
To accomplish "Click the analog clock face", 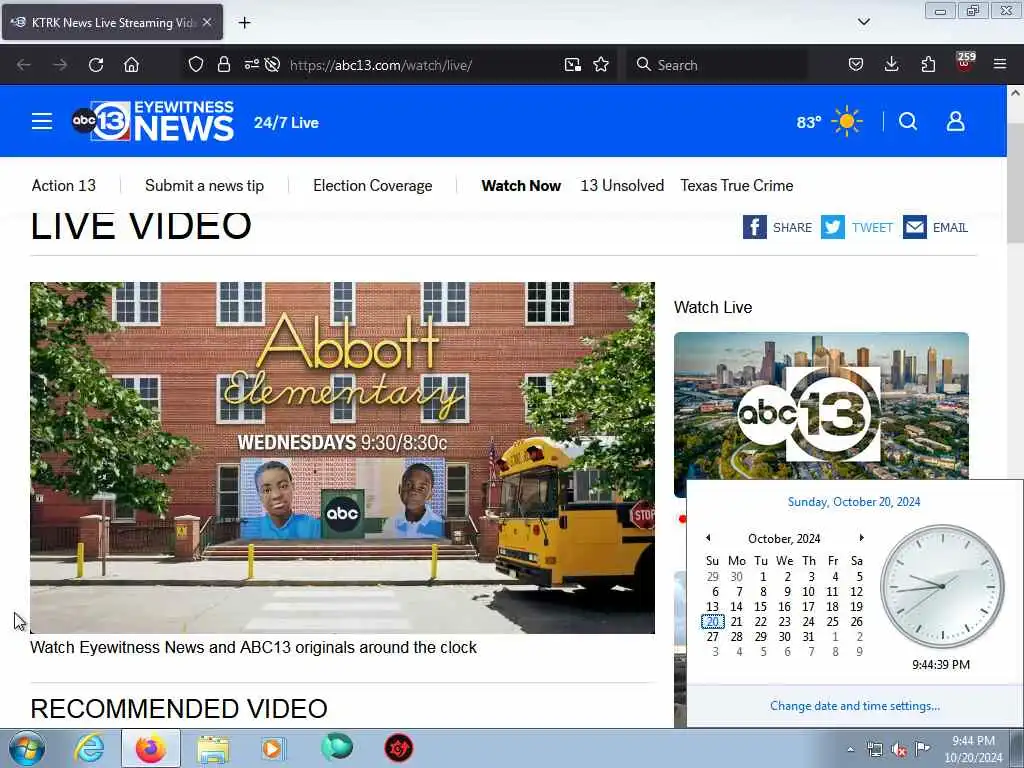I will [x=942, y=586].
